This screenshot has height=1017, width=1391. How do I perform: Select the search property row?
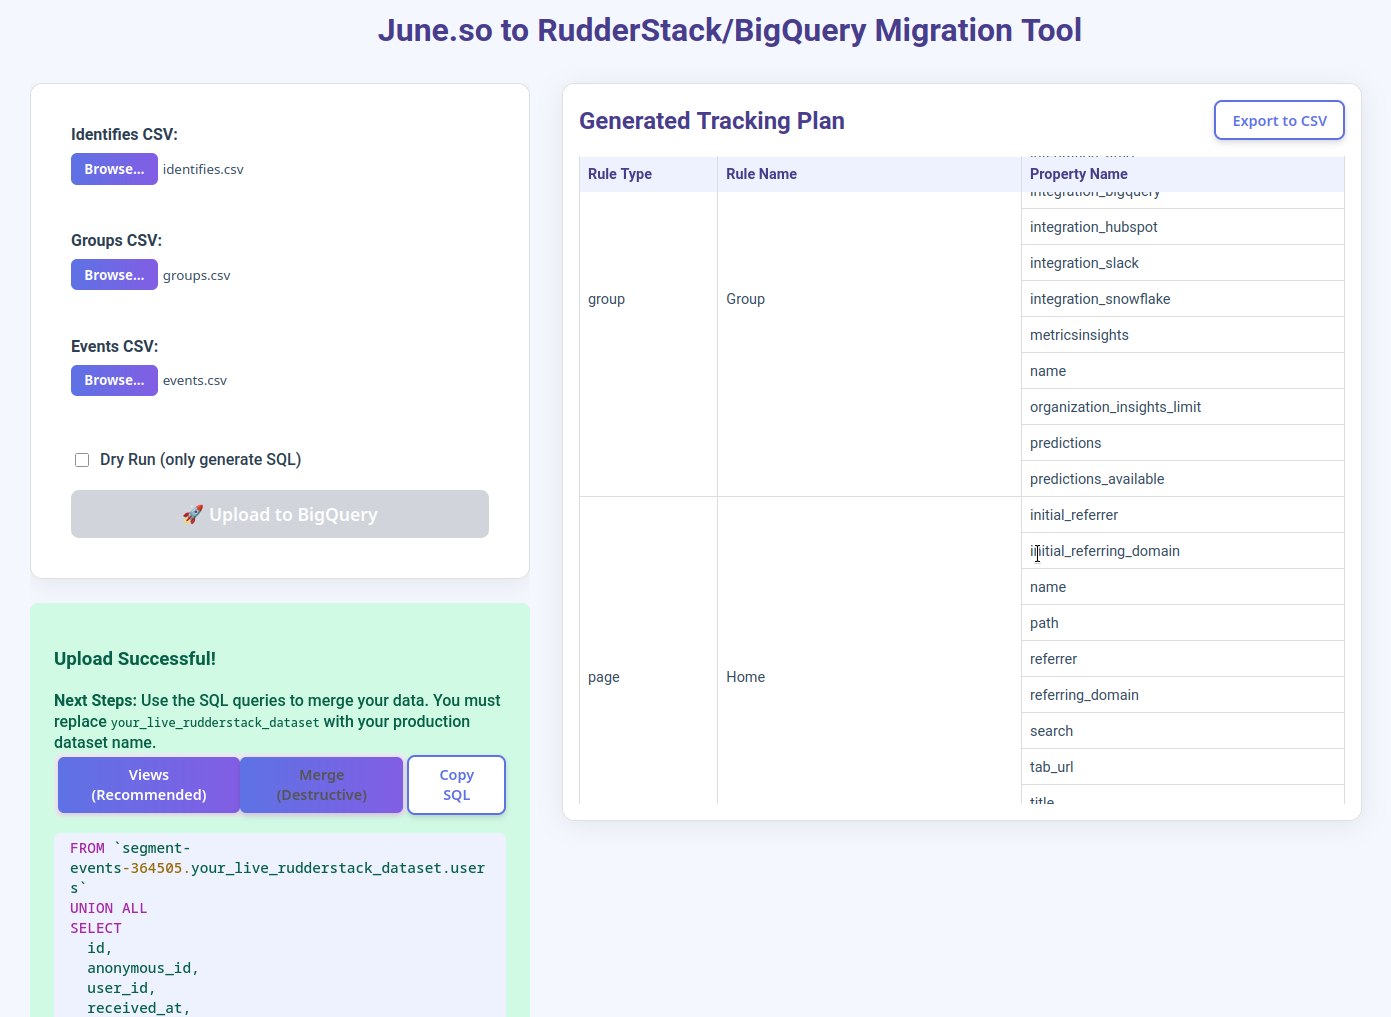[x=1183, y=731]
